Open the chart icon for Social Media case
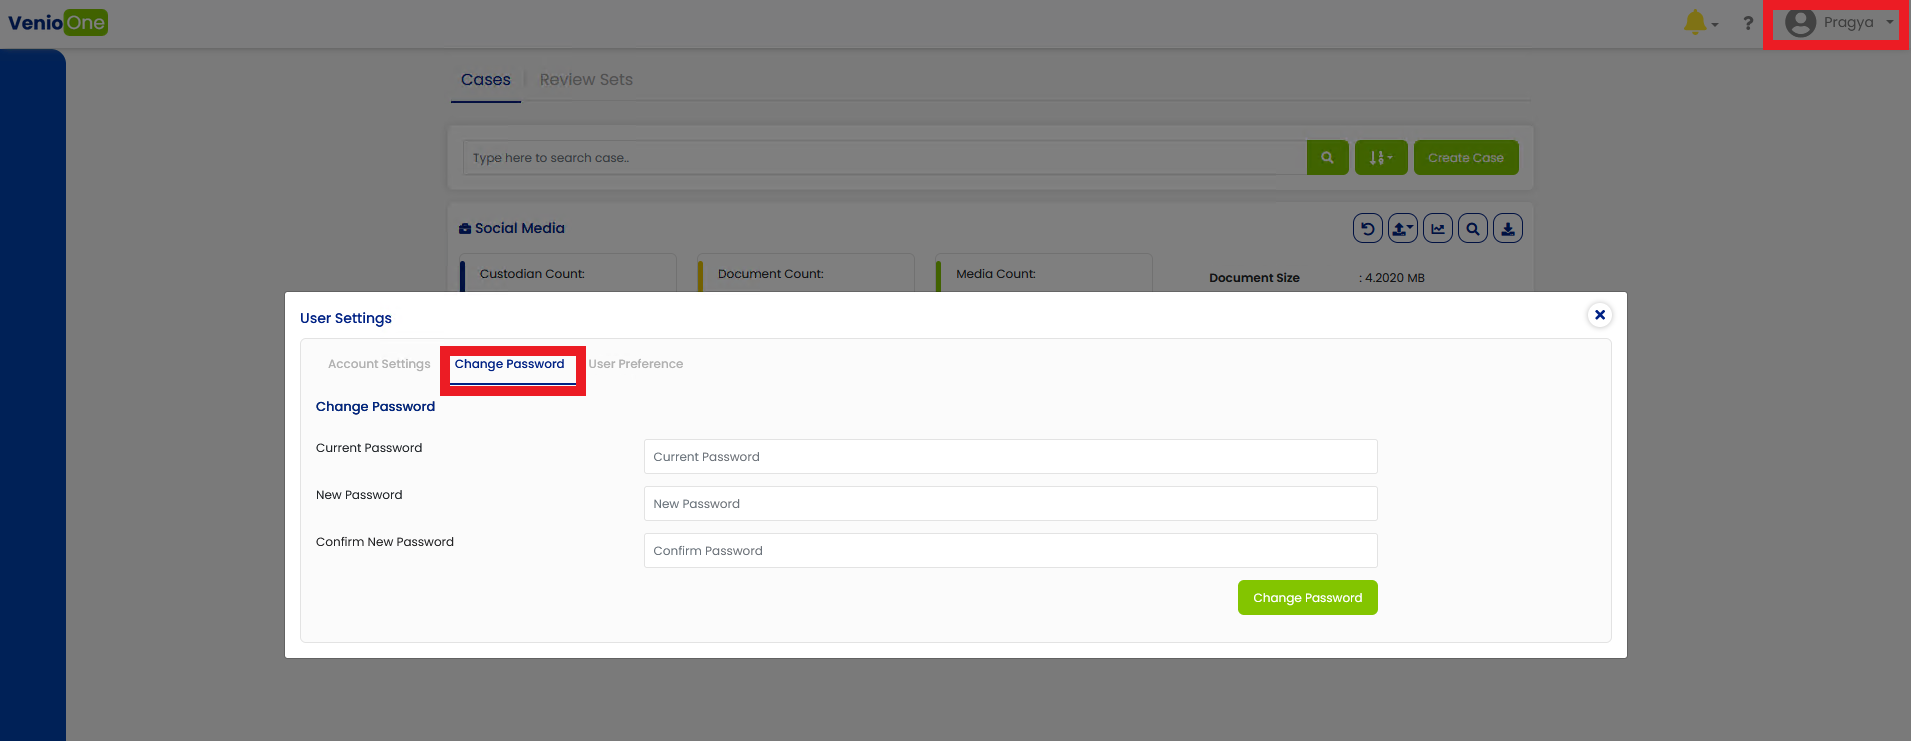Screen dimensions: 1911x741 click(x=1438, y=228)
